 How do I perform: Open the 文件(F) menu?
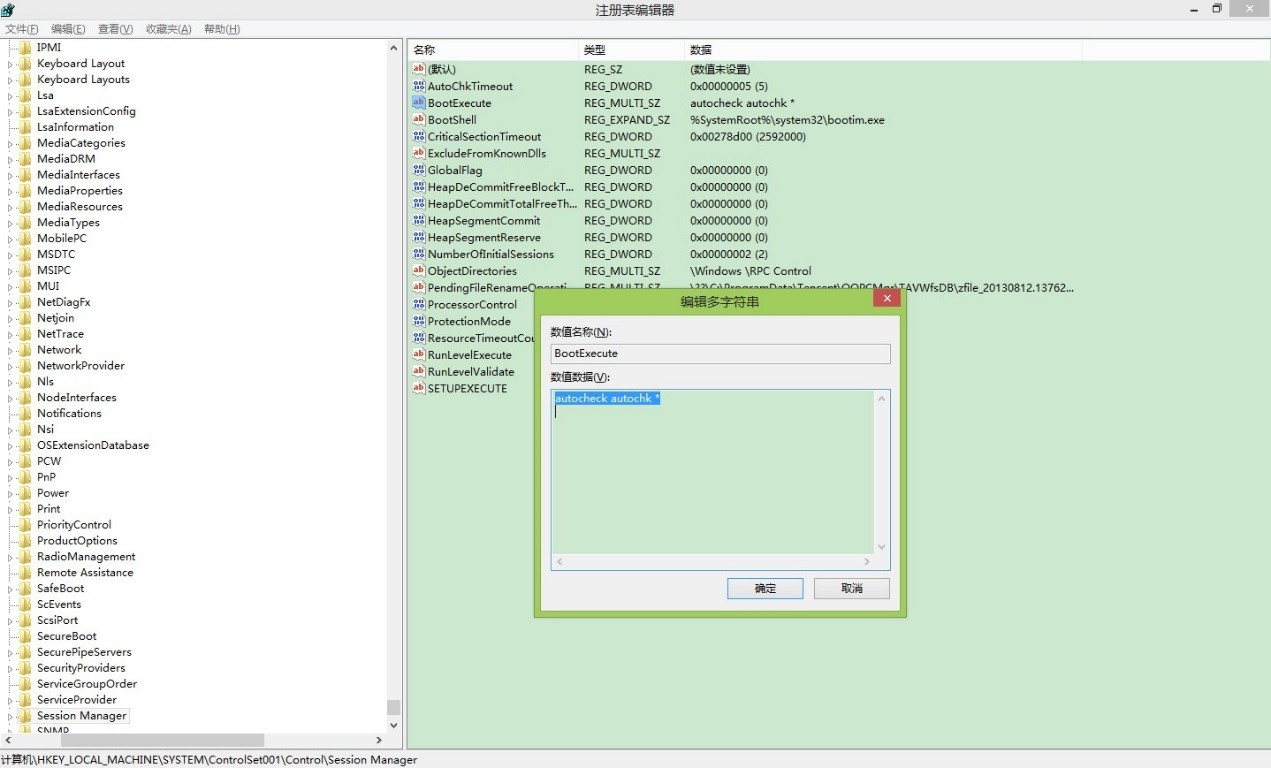22,29
